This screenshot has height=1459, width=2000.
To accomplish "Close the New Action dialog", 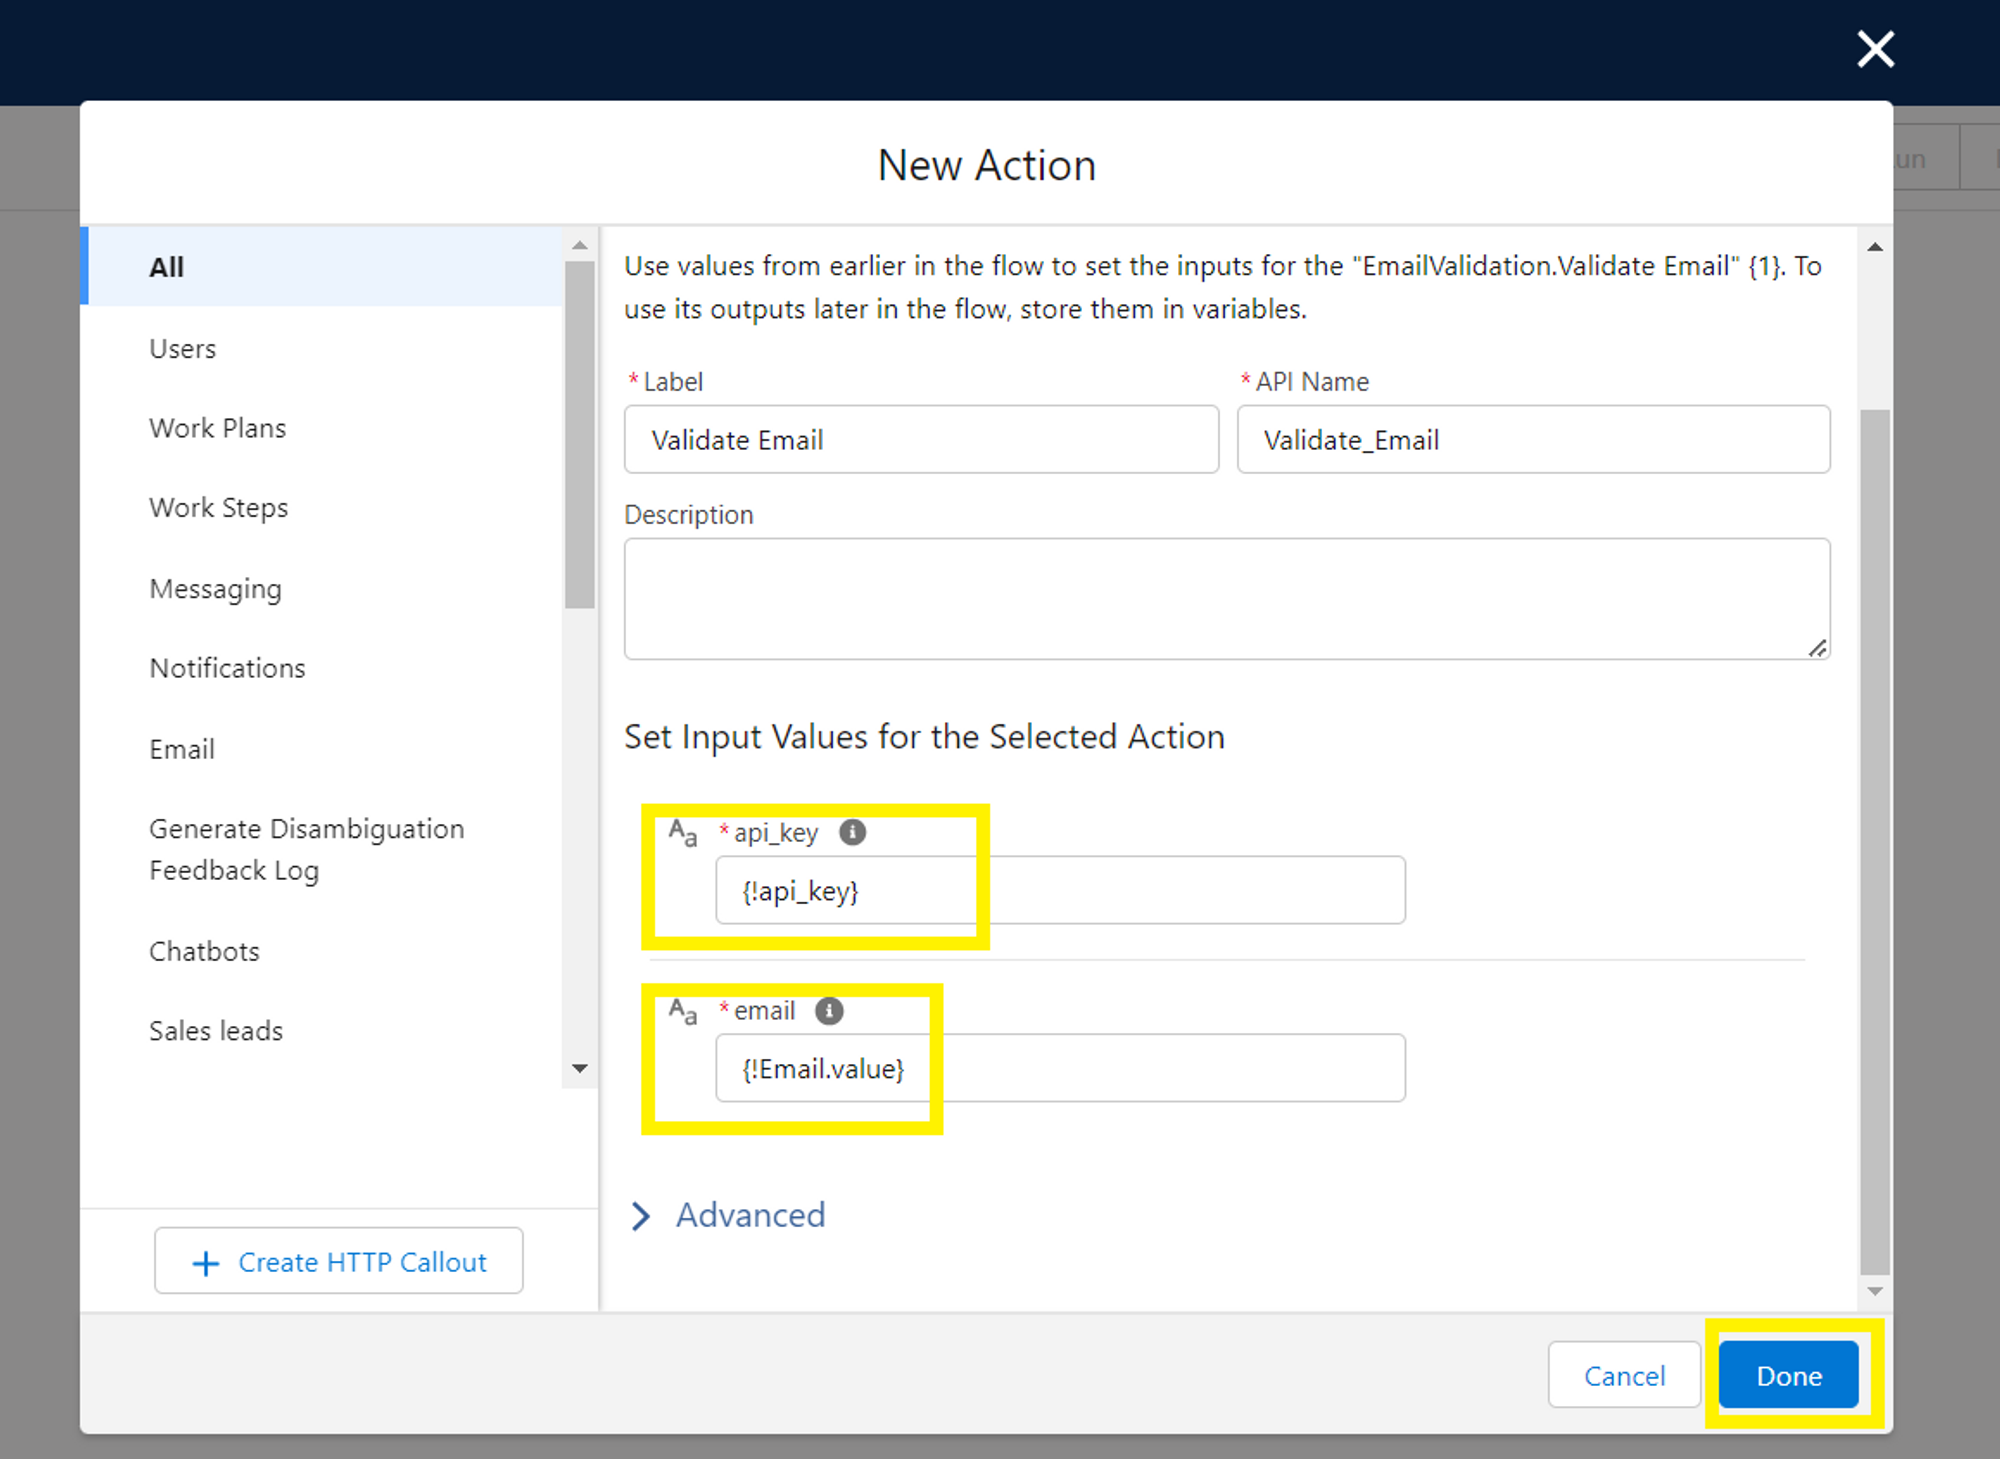I will click(1875, 49).
